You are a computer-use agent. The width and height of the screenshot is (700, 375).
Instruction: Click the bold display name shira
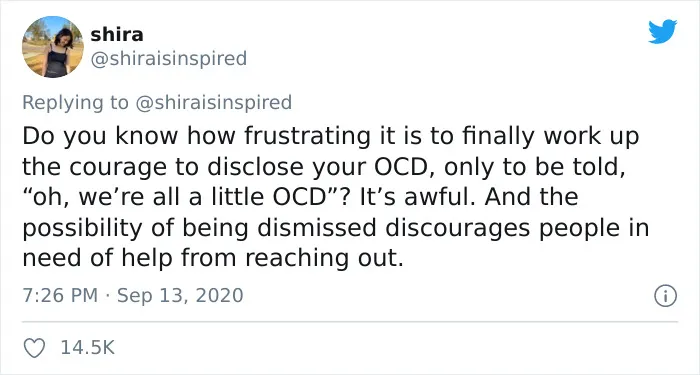pos(117,35)
